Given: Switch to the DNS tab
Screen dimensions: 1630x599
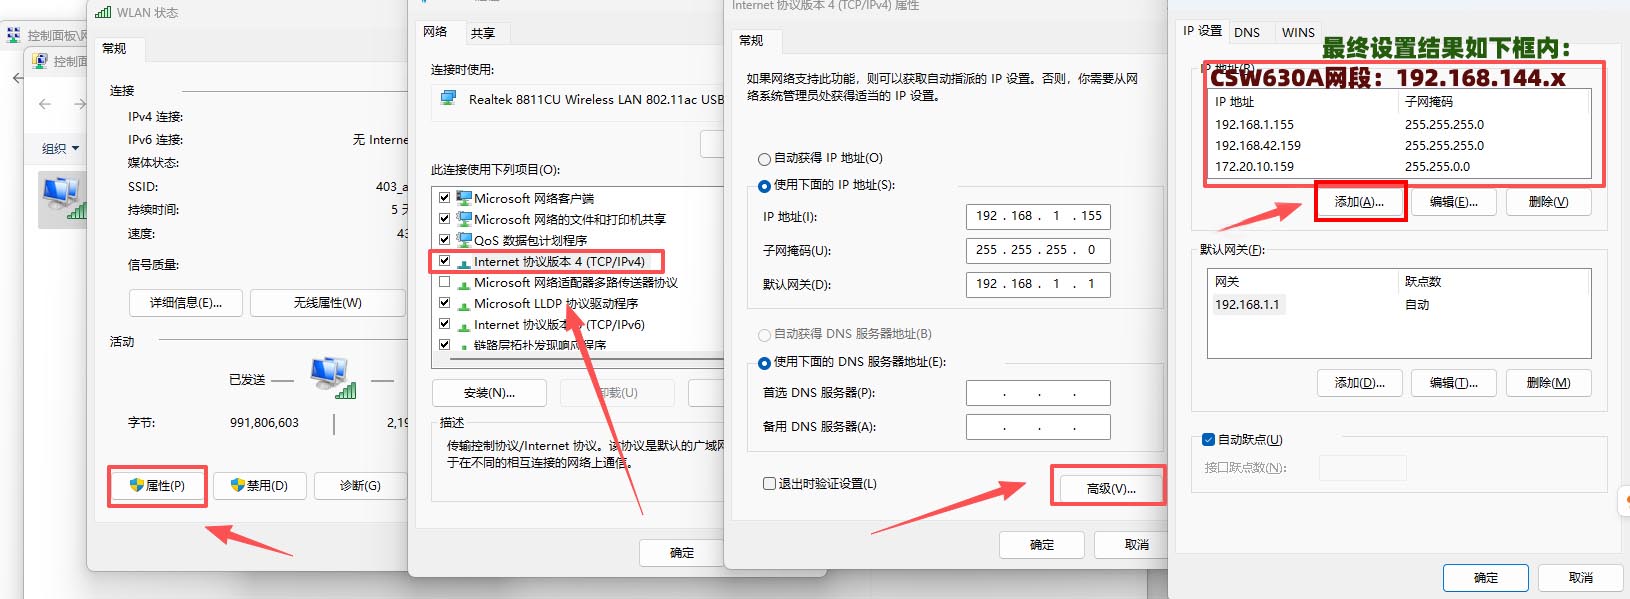Looking at the screenshot, I should click(x=1247, y=32).
